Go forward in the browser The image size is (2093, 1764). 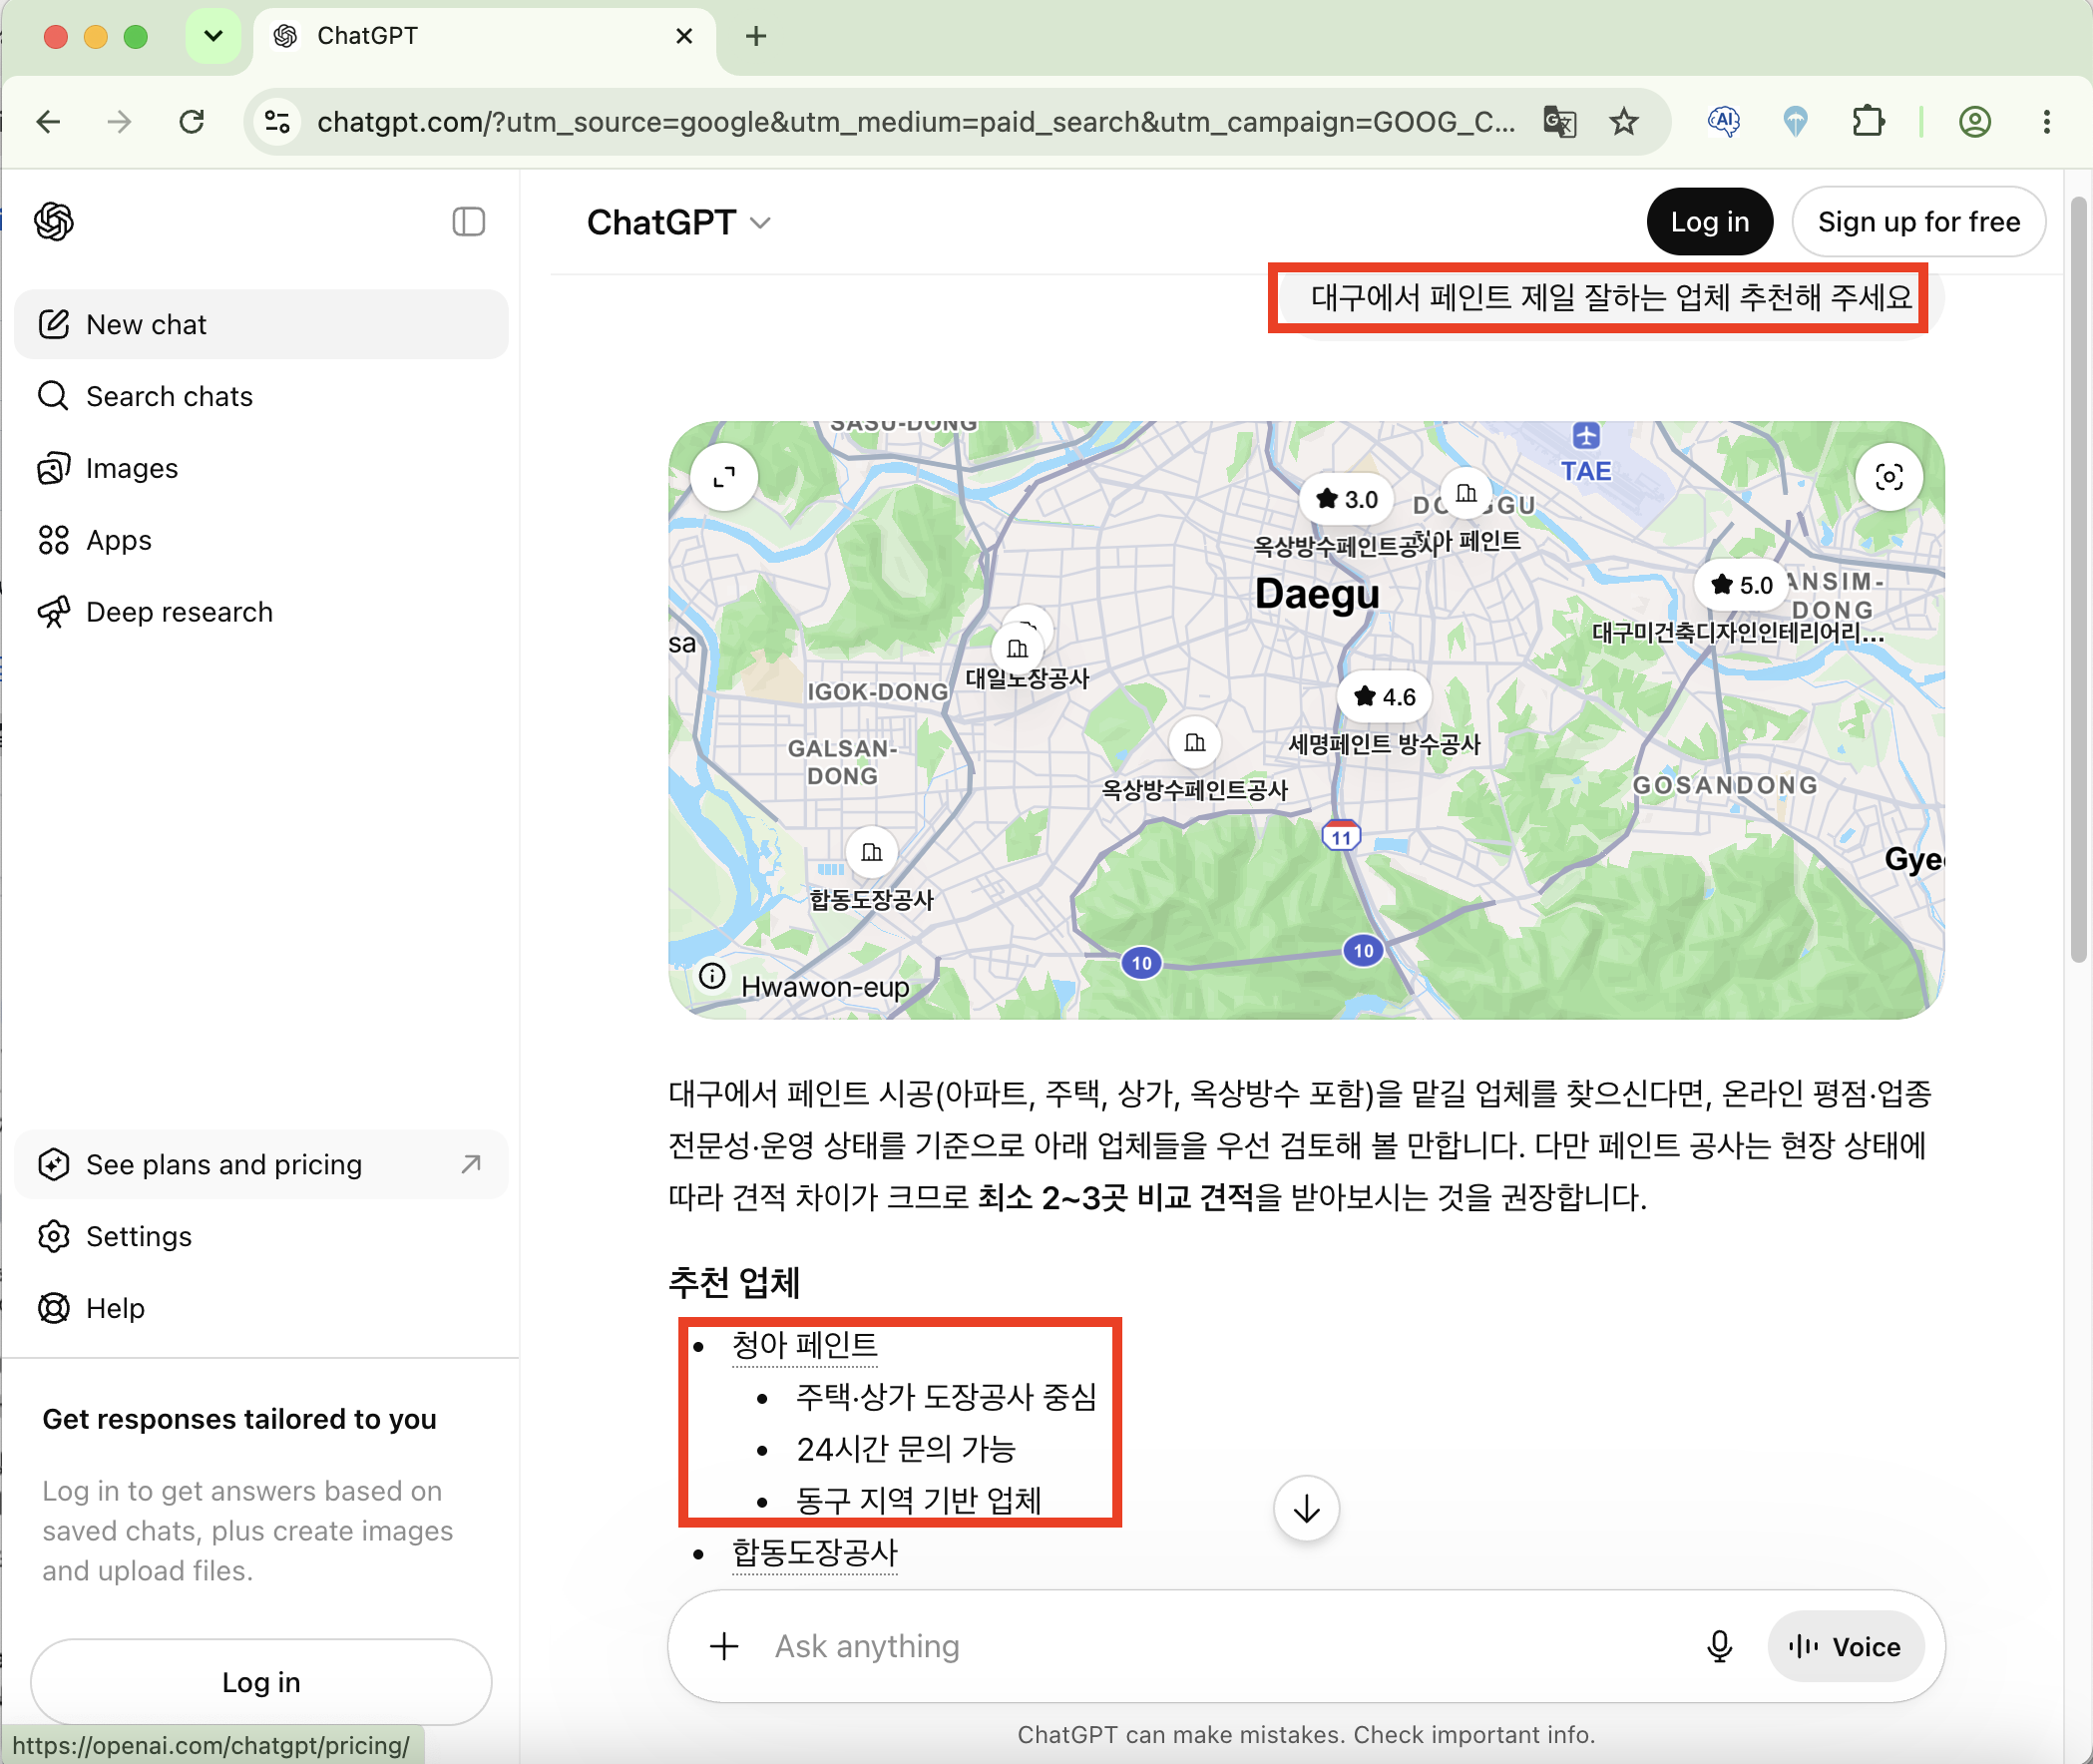119,122
